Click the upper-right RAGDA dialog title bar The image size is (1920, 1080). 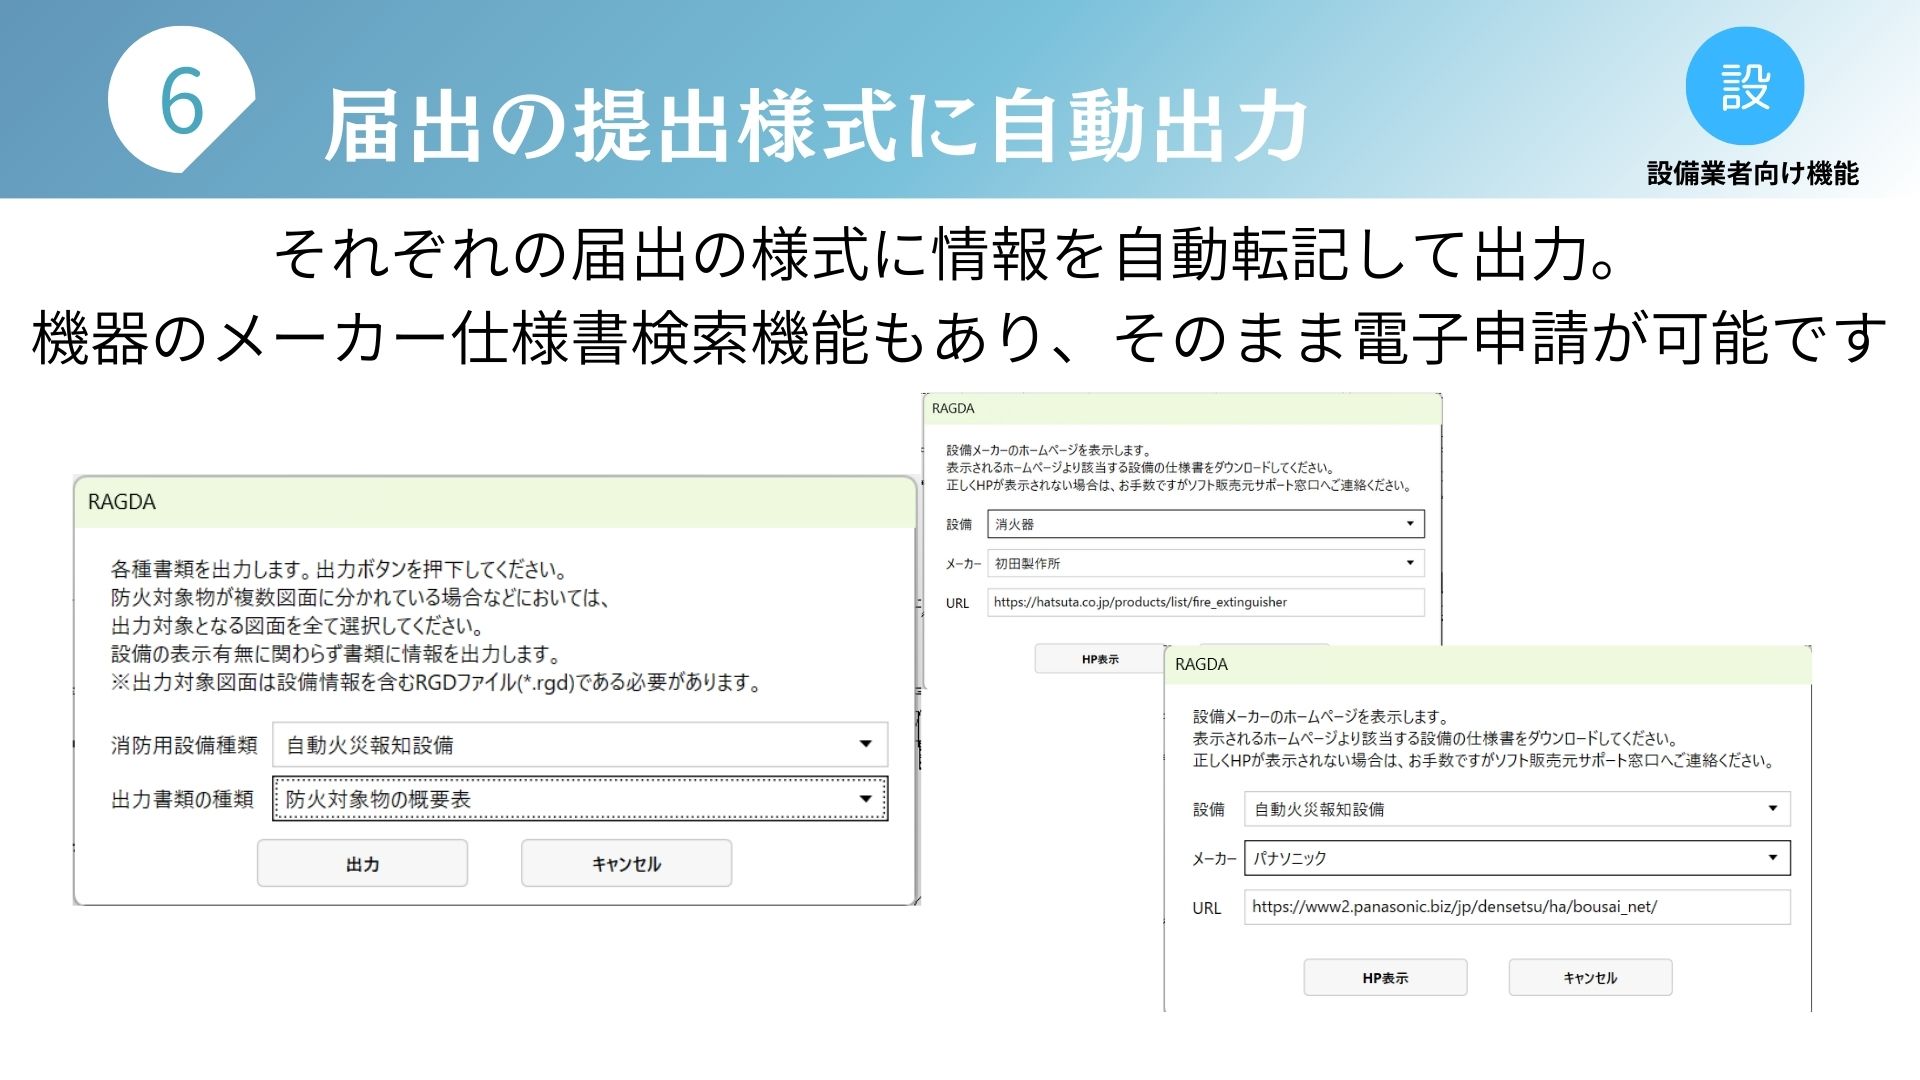click(1180, 409)
